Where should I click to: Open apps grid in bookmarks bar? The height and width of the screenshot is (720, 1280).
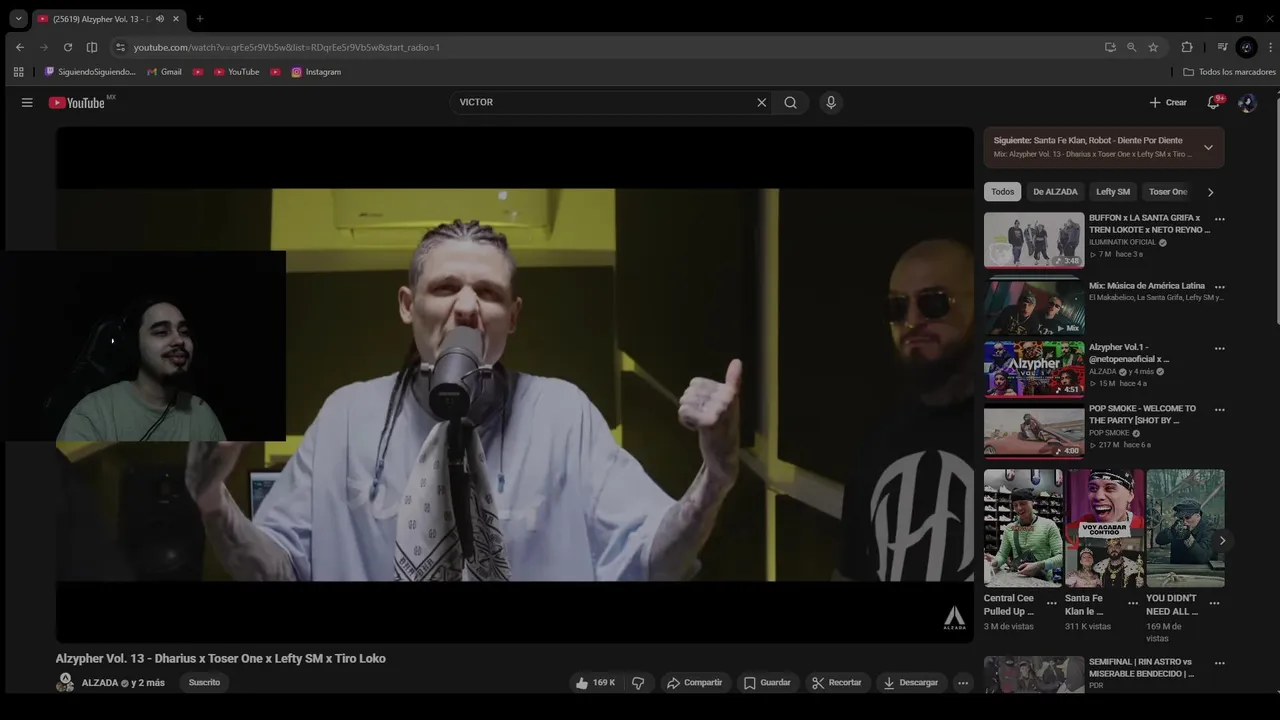18,72
